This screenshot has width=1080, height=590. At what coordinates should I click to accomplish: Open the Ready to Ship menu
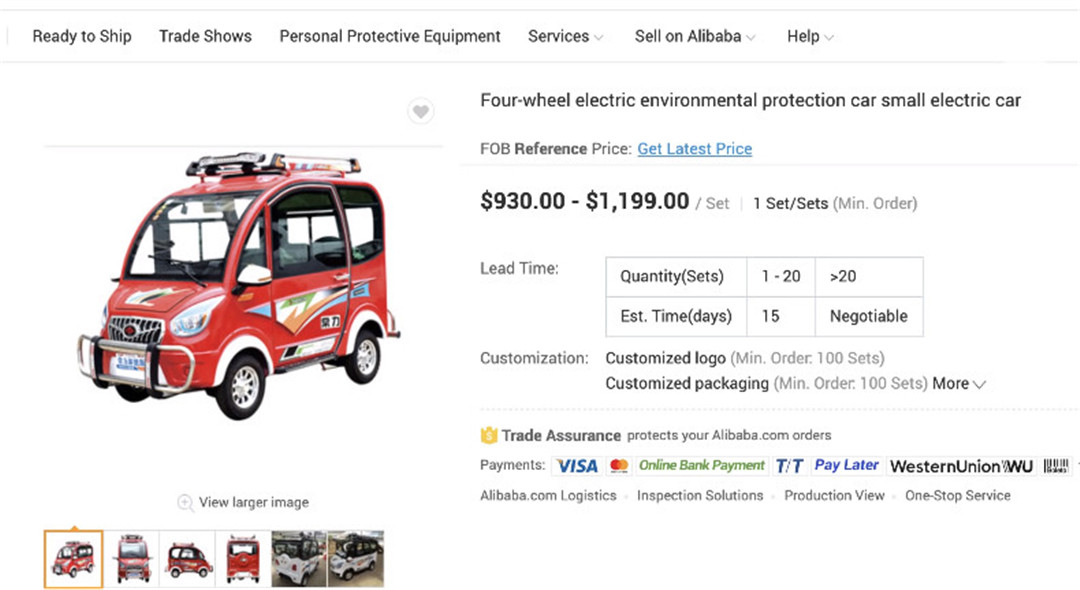pos(82,36)
